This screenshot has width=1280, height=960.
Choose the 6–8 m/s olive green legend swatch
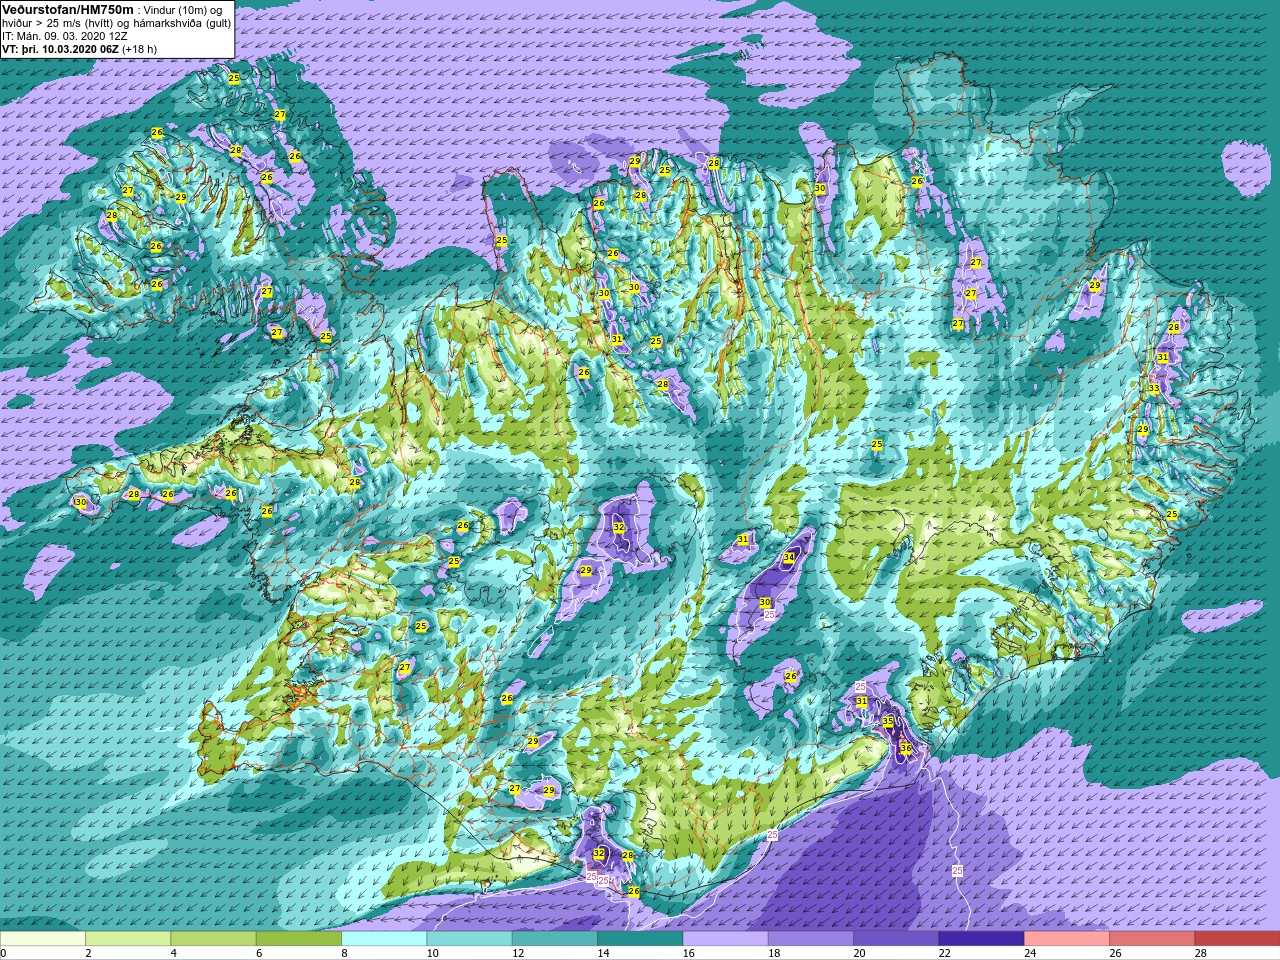pyautogui.click(x=299, y=939)
